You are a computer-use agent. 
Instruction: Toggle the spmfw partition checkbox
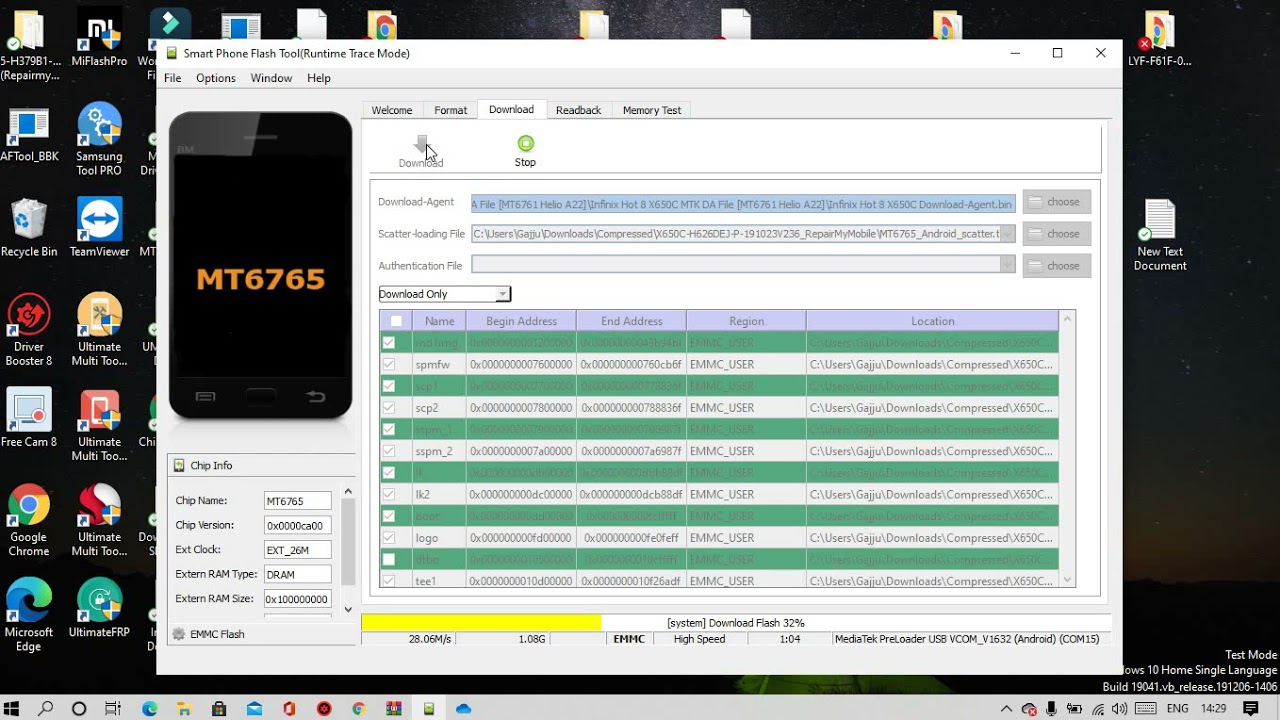pyautogui.click(x=389, y=364)
